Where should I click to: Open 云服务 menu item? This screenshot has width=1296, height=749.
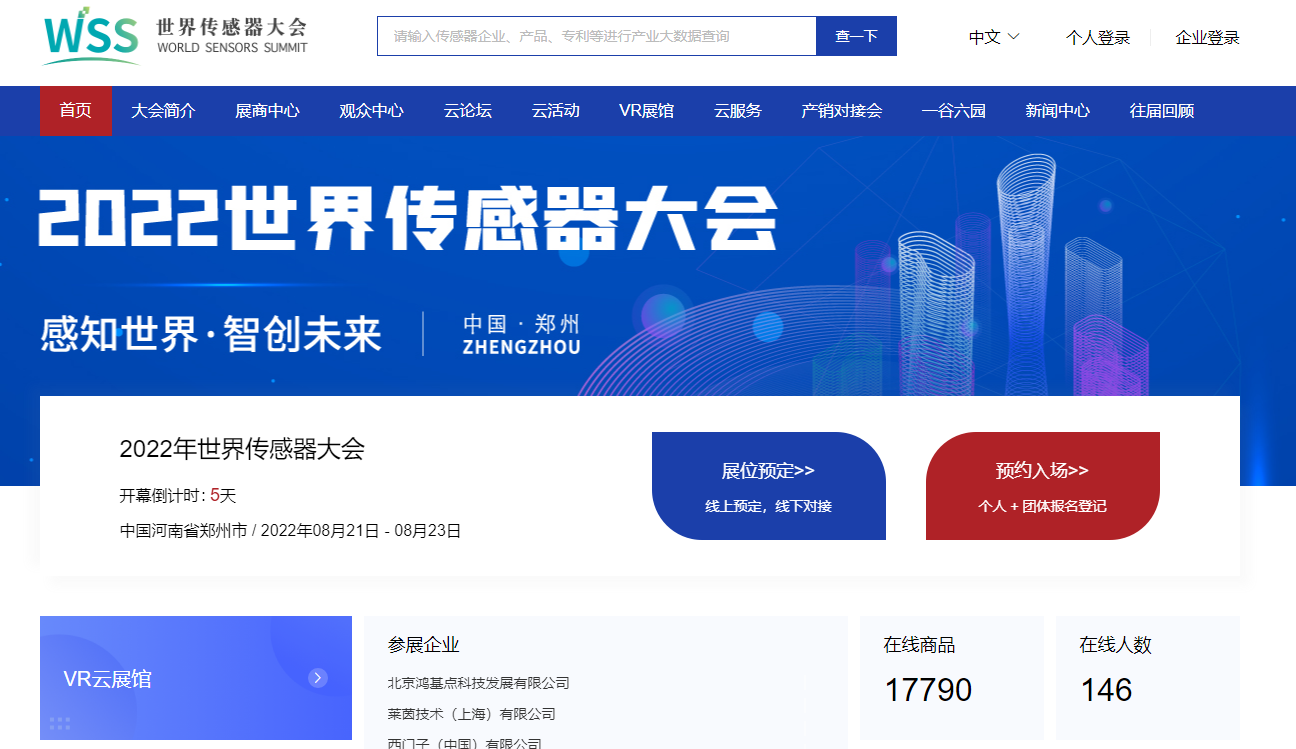coord(738,111)
